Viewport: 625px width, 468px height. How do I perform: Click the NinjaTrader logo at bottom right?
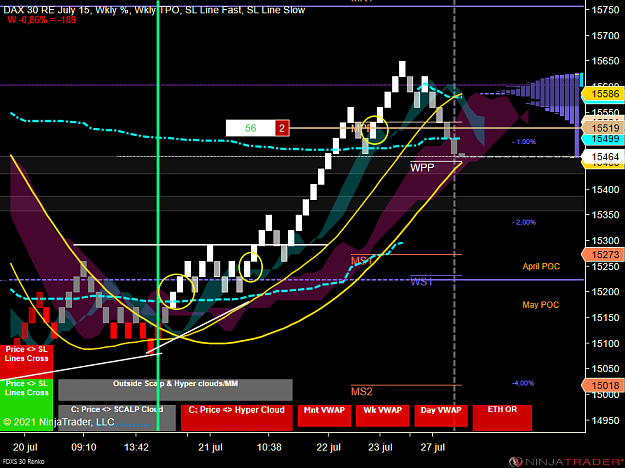point(567,462)
